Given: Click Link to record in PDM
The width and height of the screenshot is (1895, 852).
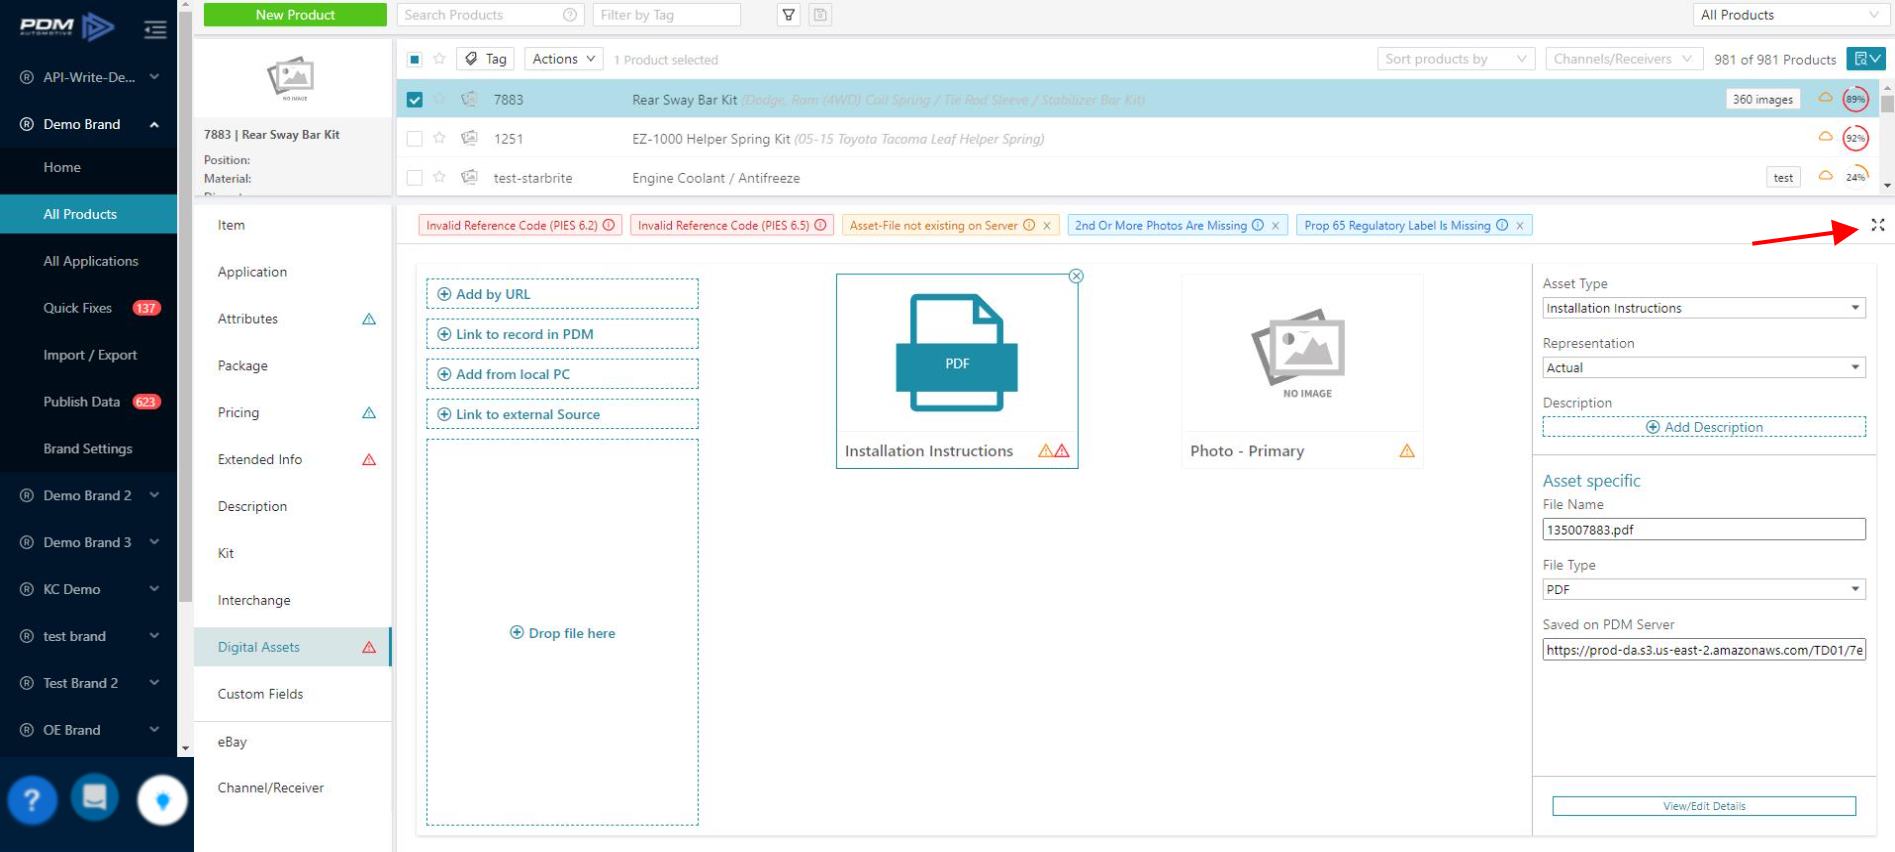Looking at the screenshot, I should click(562, 334).
